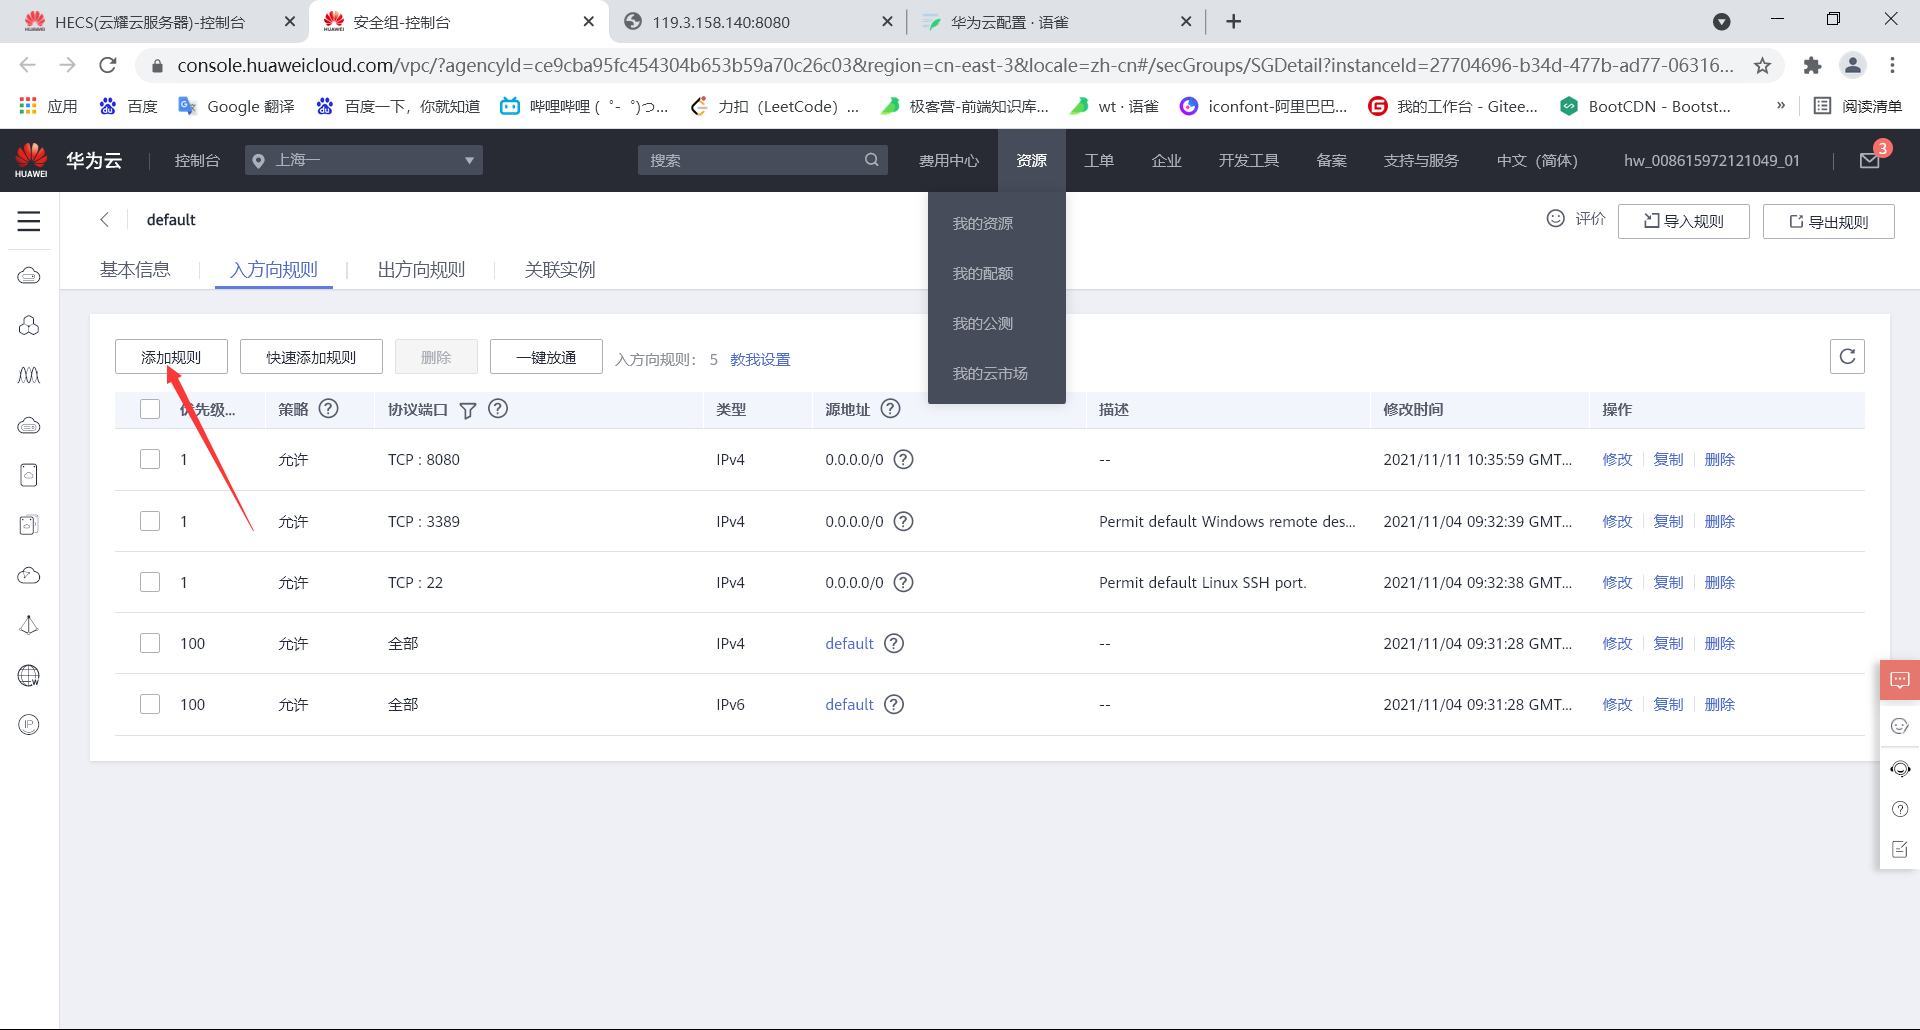1920x1030 pixels.
Task: Bookmark this page with the star icon
Action: [x=1762, y=66]
